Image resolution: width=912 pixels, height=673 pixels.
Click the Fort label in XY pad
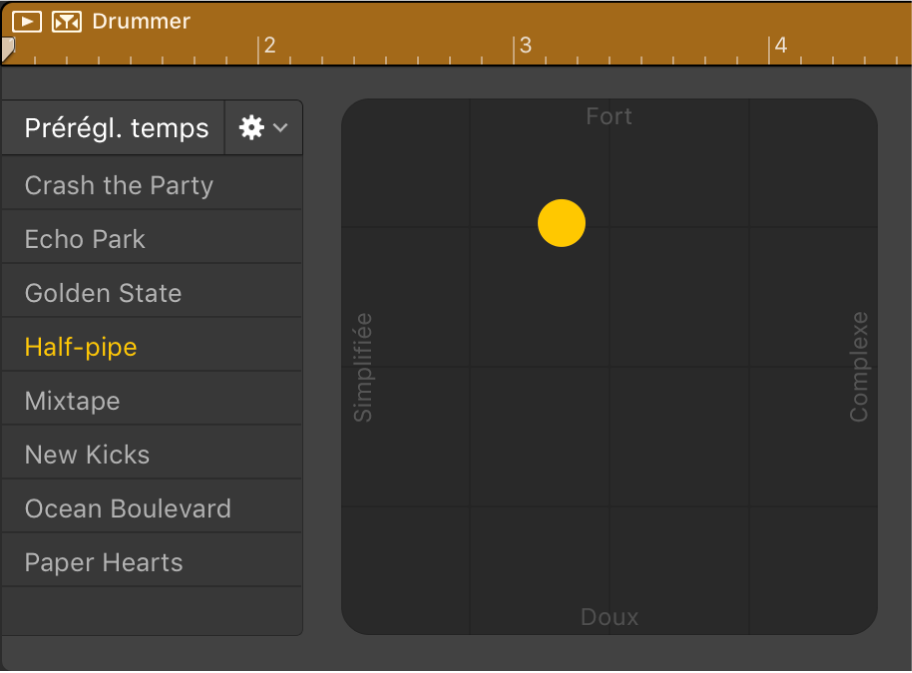click(x=609, y=117)
